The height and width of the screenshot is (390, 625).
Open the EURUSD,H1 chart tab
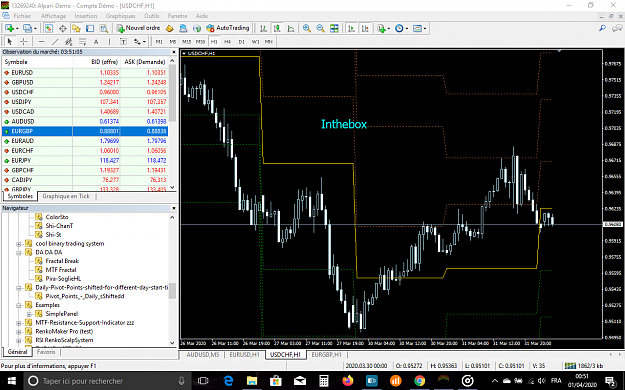[244, 355]
